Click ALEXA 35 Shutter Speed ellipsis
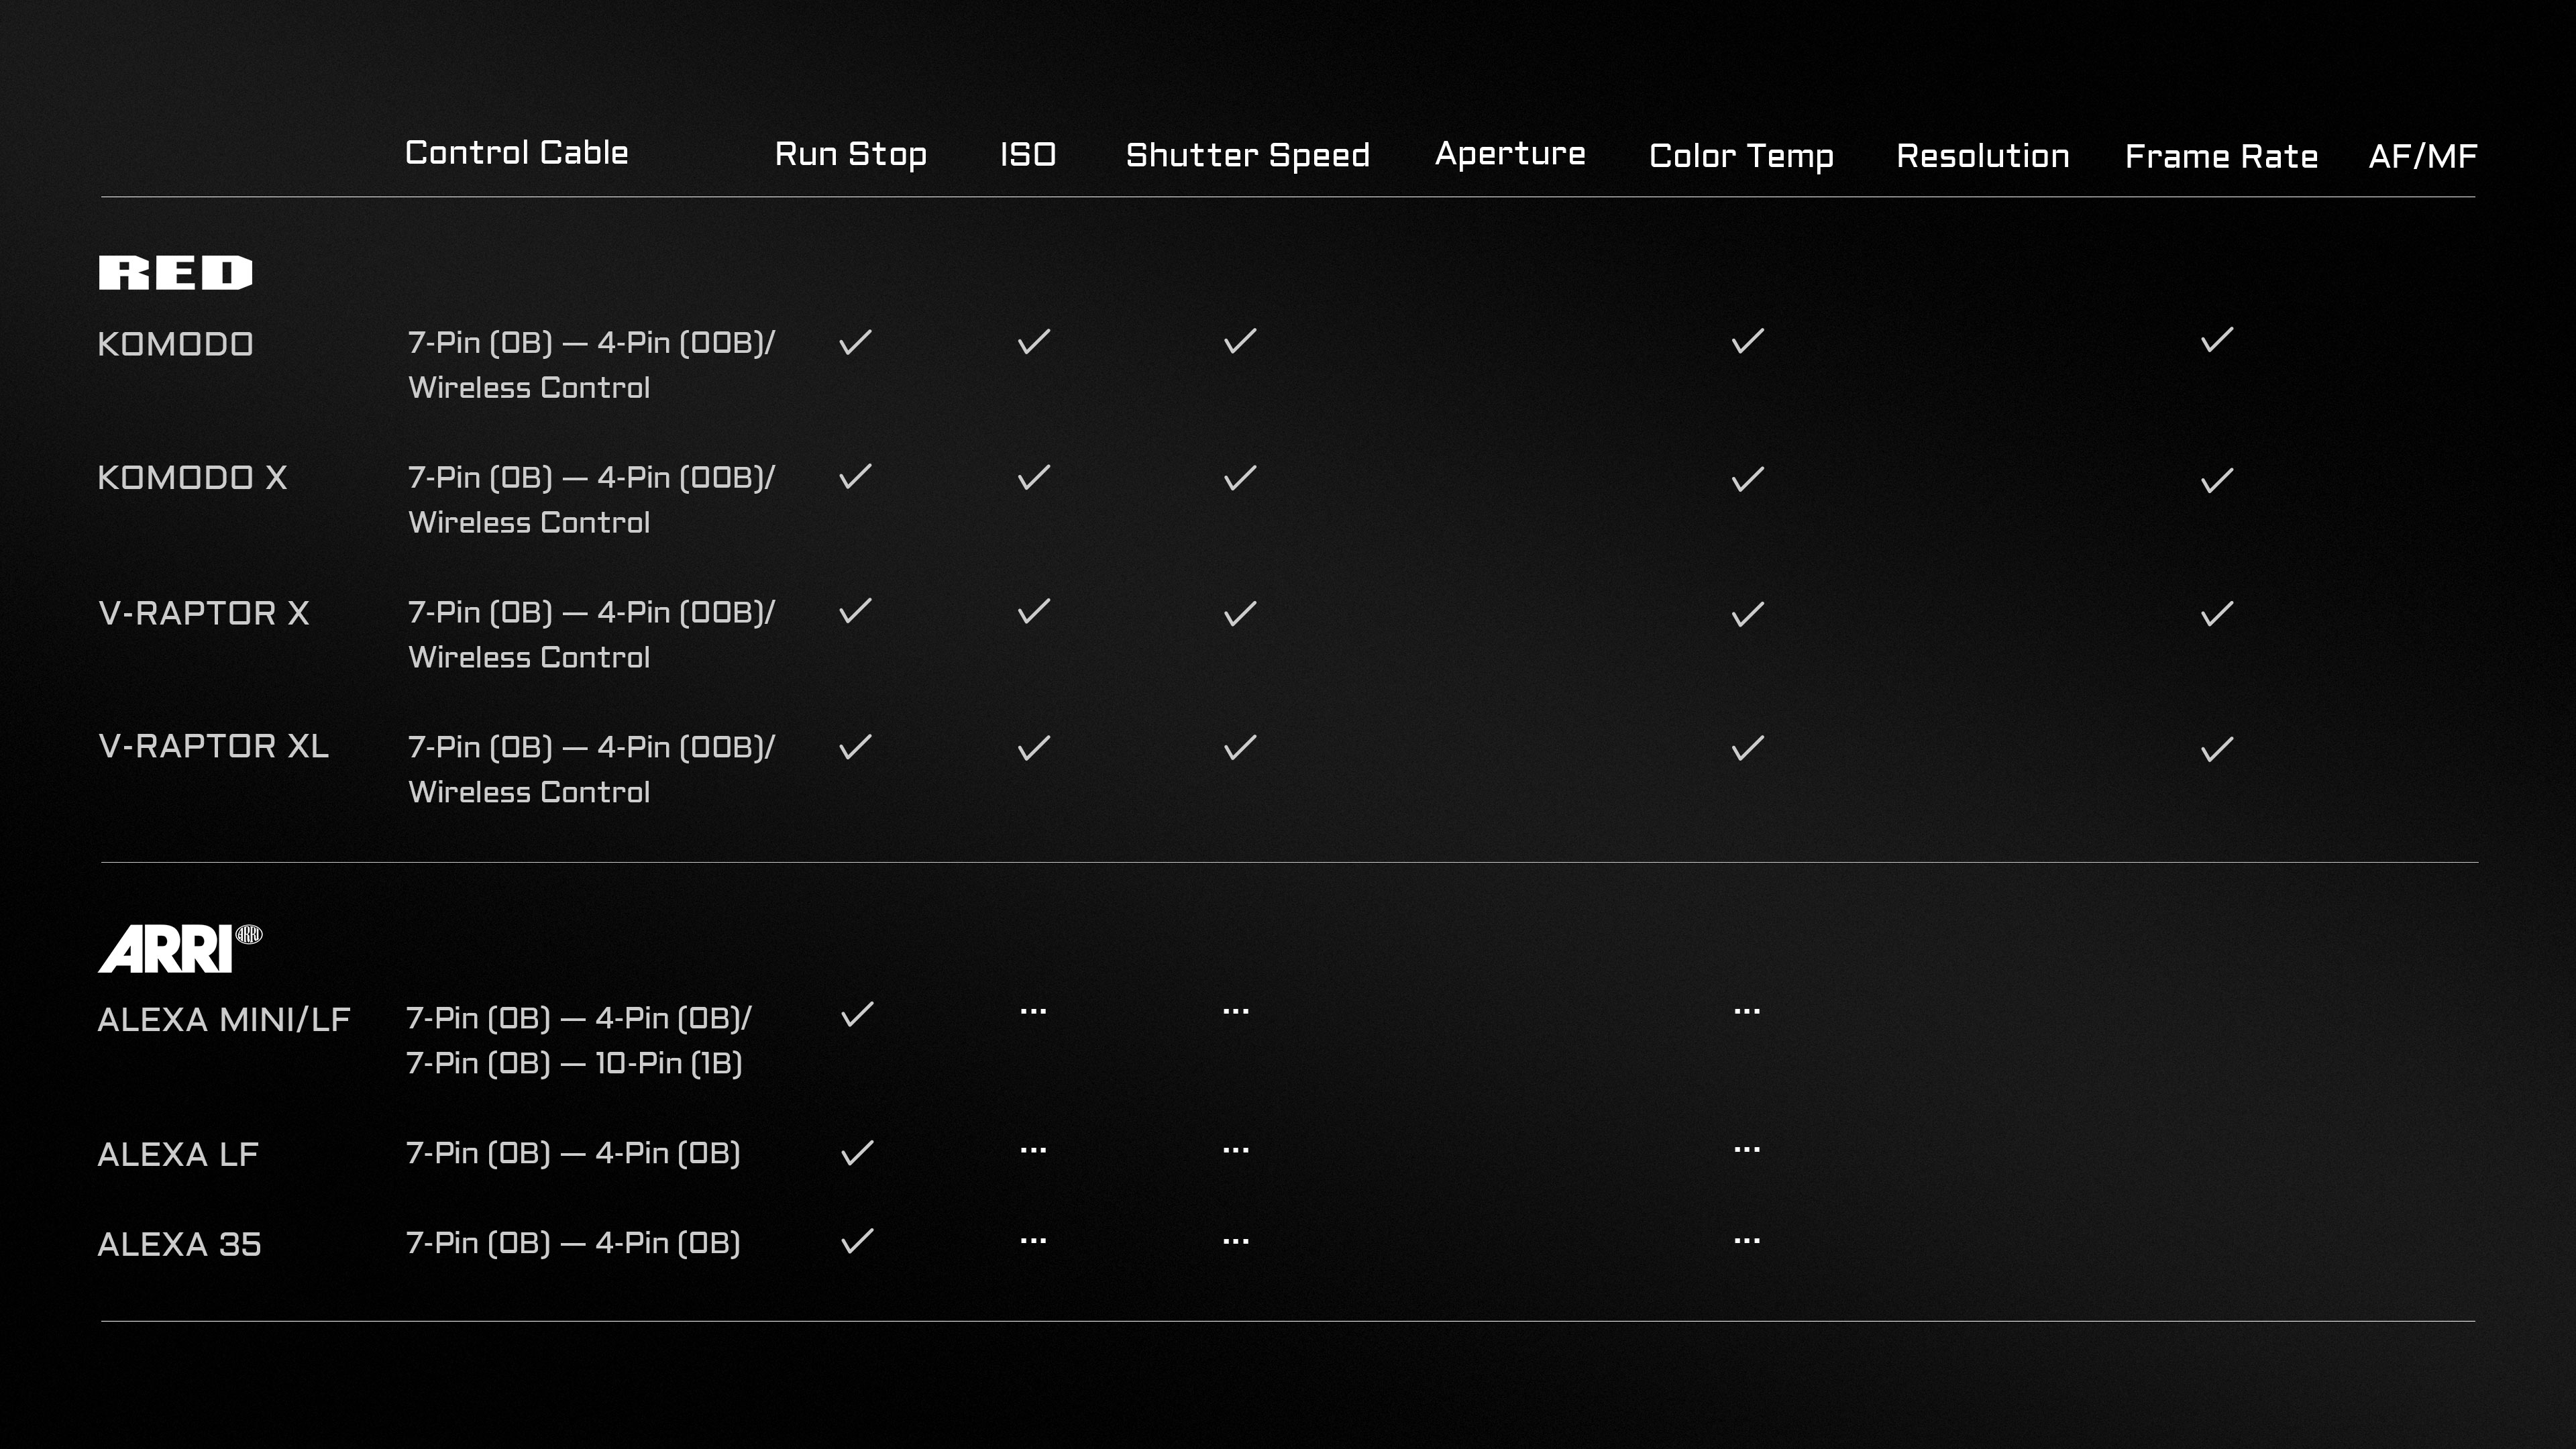The width and height of the screenshot is (2576, 1449). pos(1236,1242)
